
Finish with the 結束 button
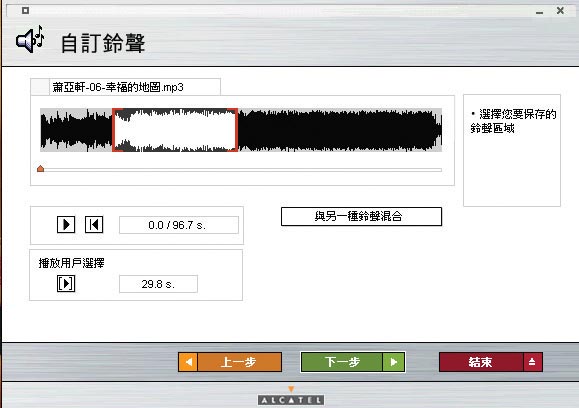click(491, 362)
